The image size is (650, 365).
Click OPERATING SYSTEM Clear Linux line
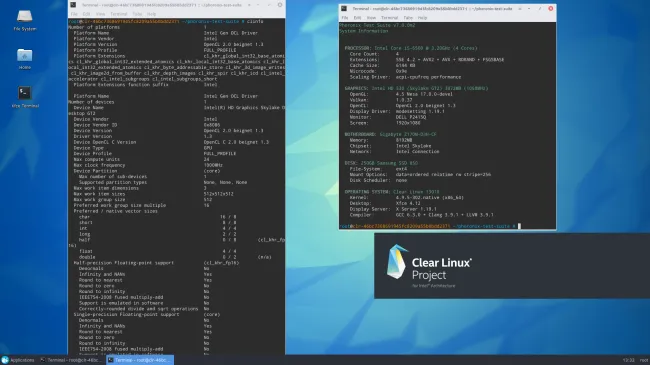tap(392, 192)
